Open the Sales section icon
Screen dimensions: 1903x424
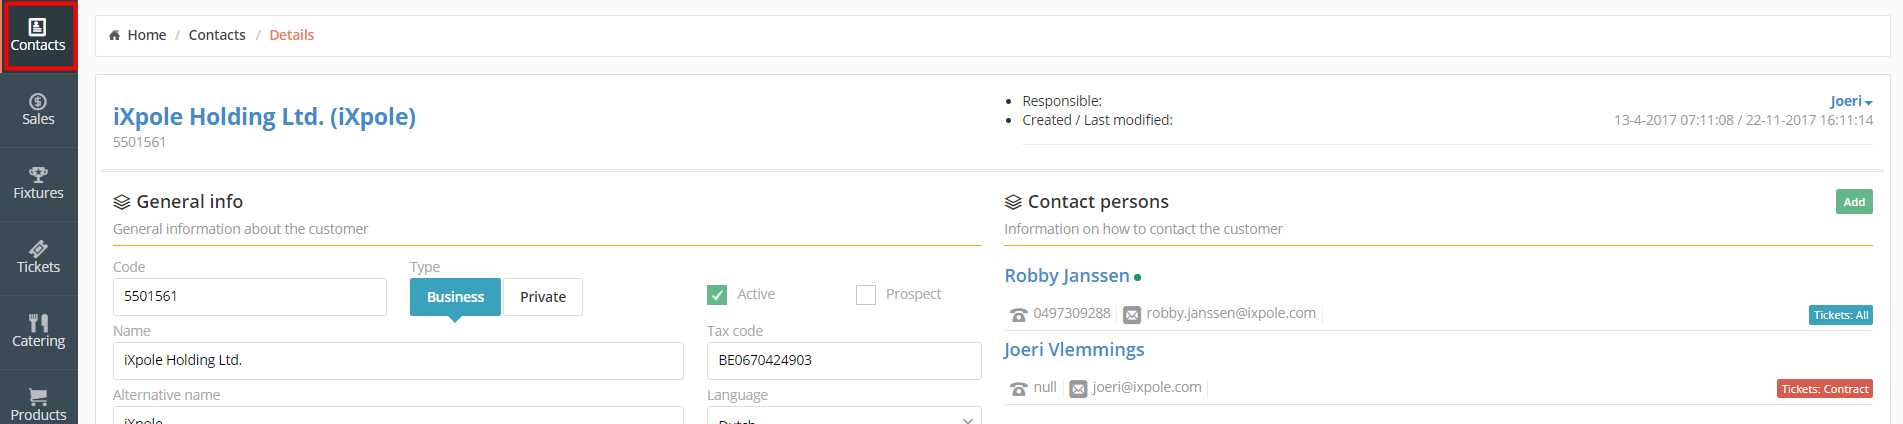[x=38, y=101]
